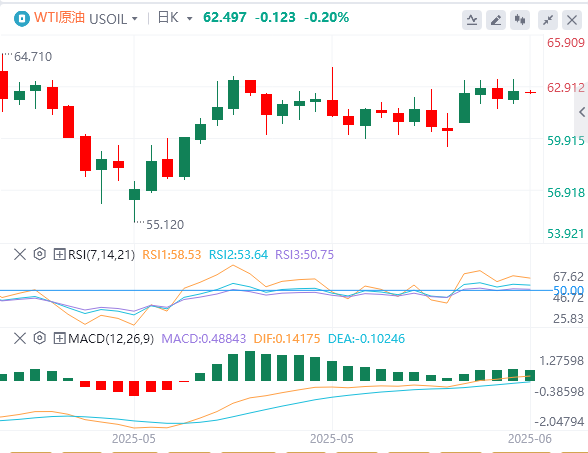This screenshot has width=588, height=453.
Task: Click the WTI crude oil logo icon
Action: pyautogui.click(x=21, y=18)
